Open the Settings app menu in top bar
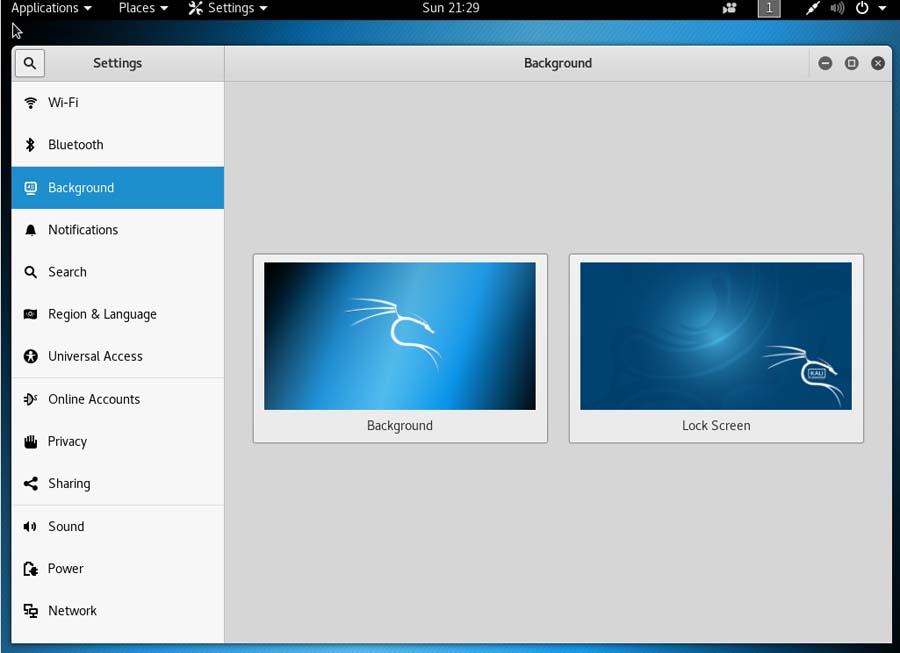The image size is (900, 653). point(228,8)
